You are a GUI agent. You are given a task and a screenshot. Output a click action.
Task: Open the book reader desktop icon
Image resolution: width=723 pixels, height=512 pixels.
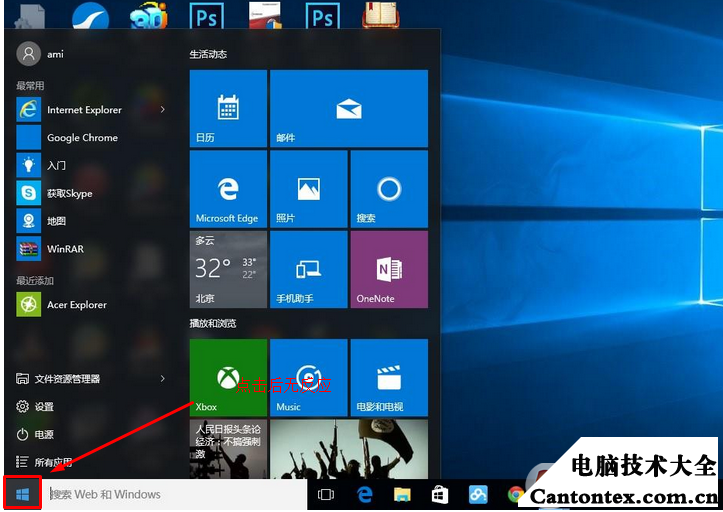381,15
